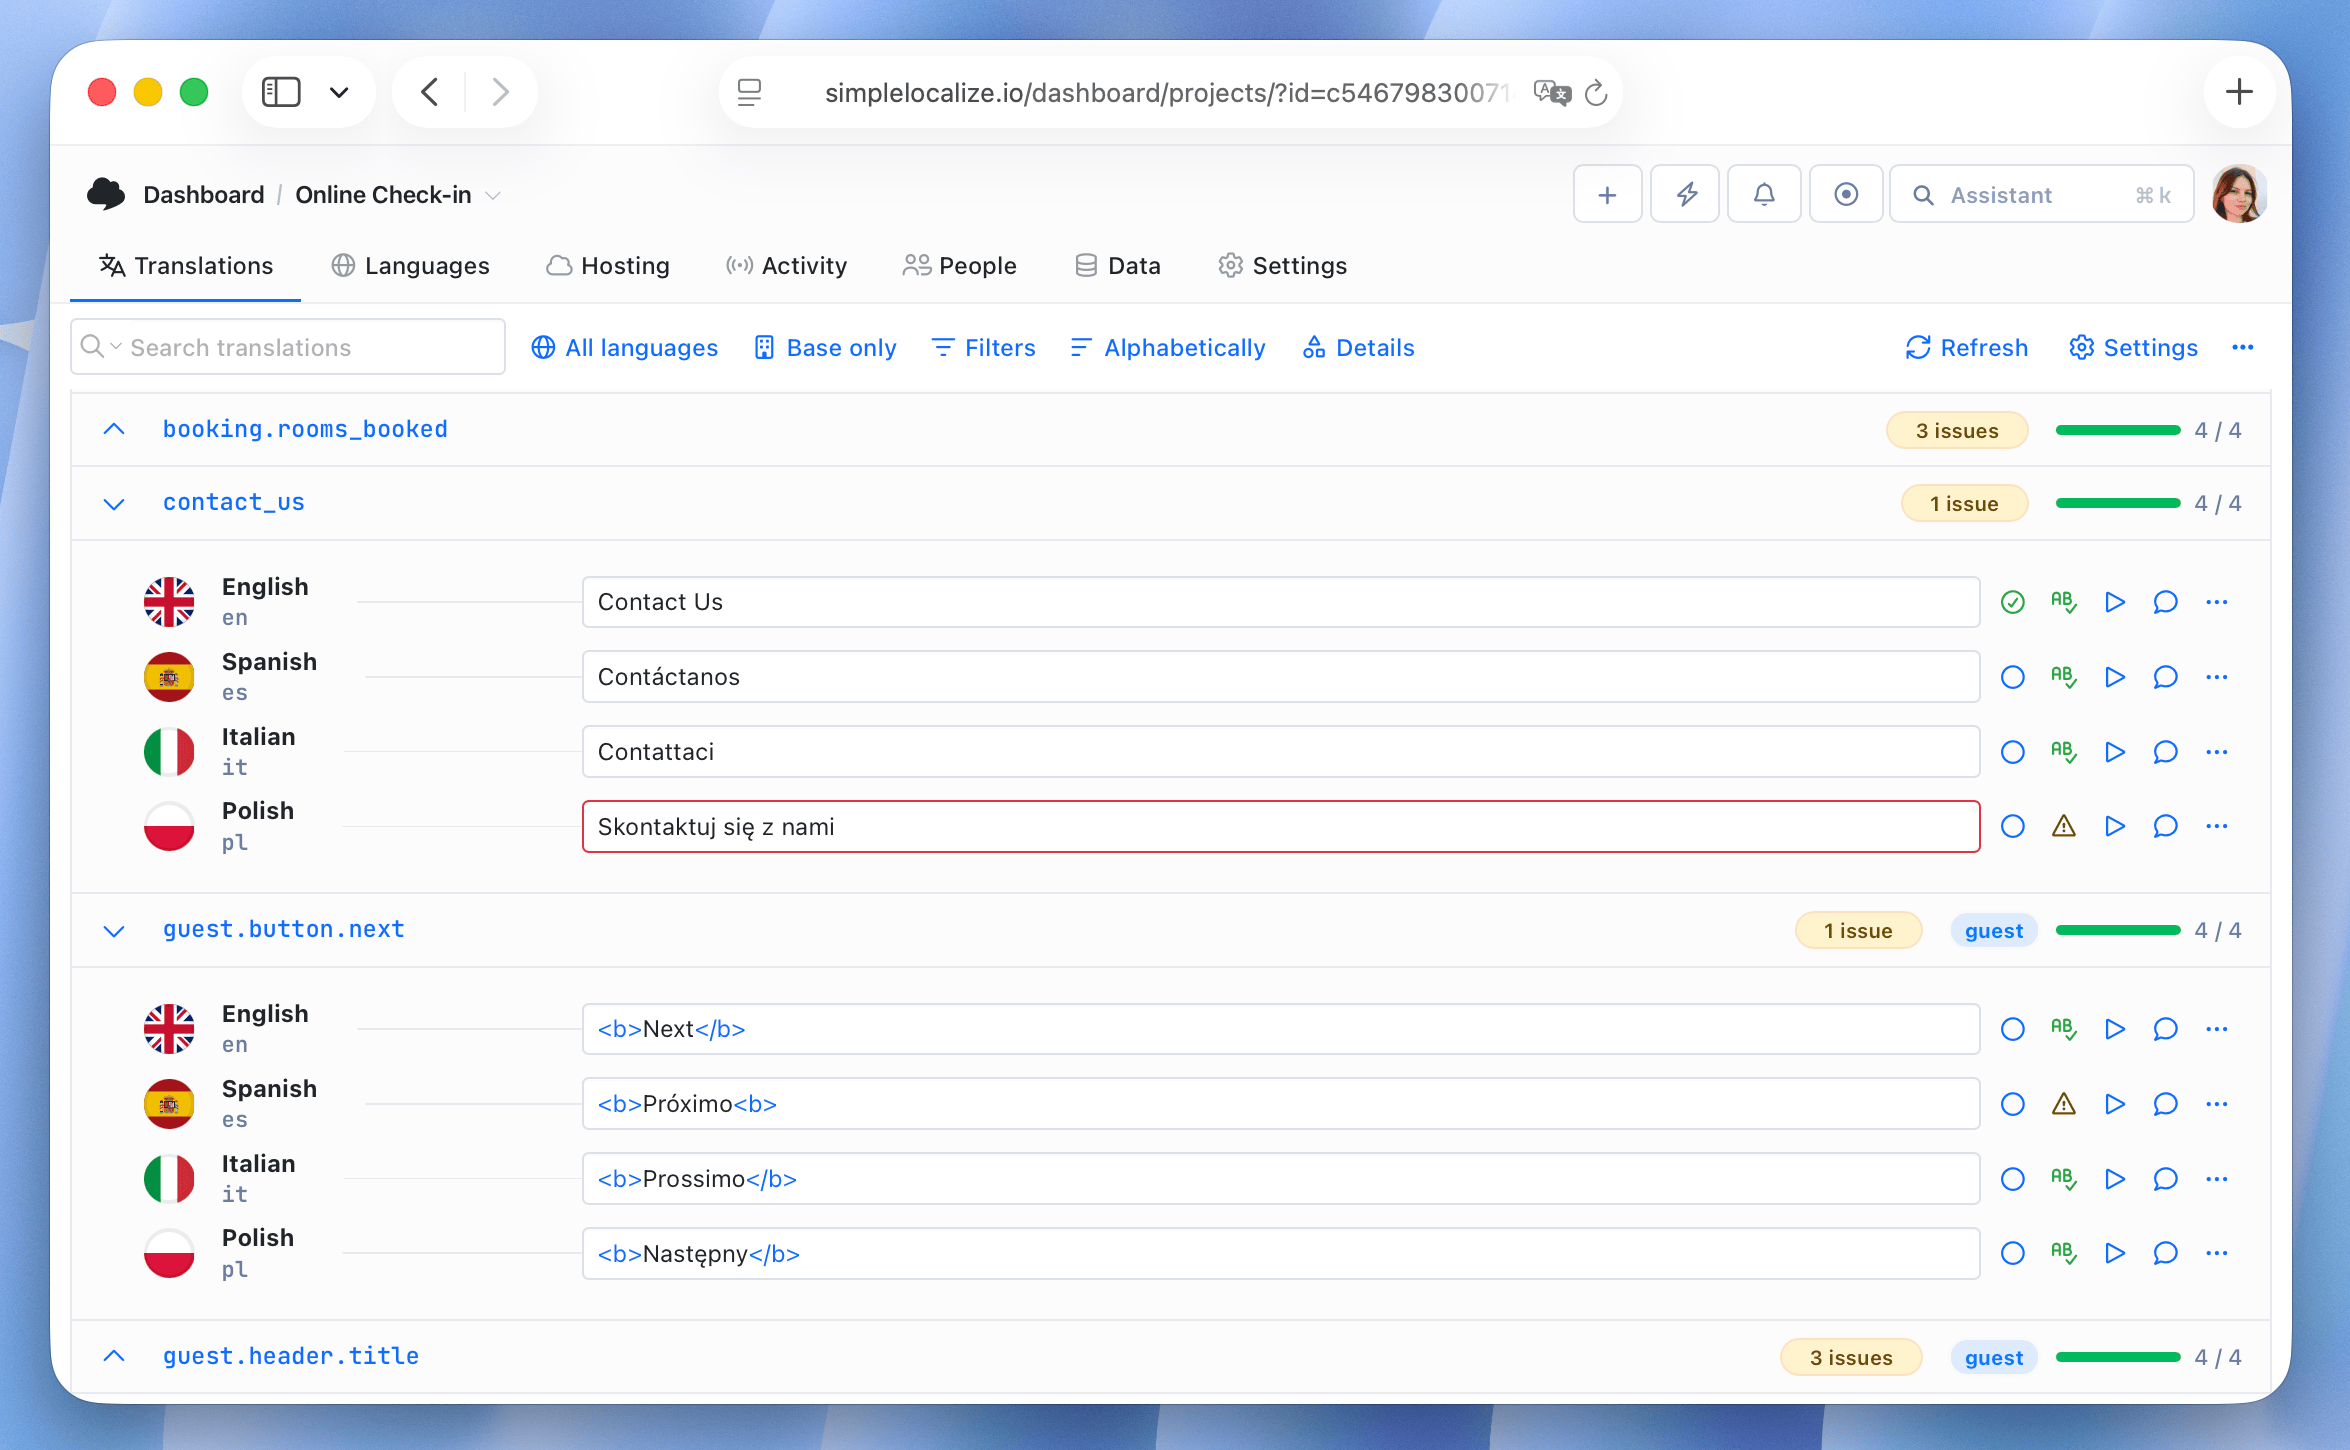
Task: Click the green reviewed checkmark on English Contact Us
Action: tap(2012, 602)
